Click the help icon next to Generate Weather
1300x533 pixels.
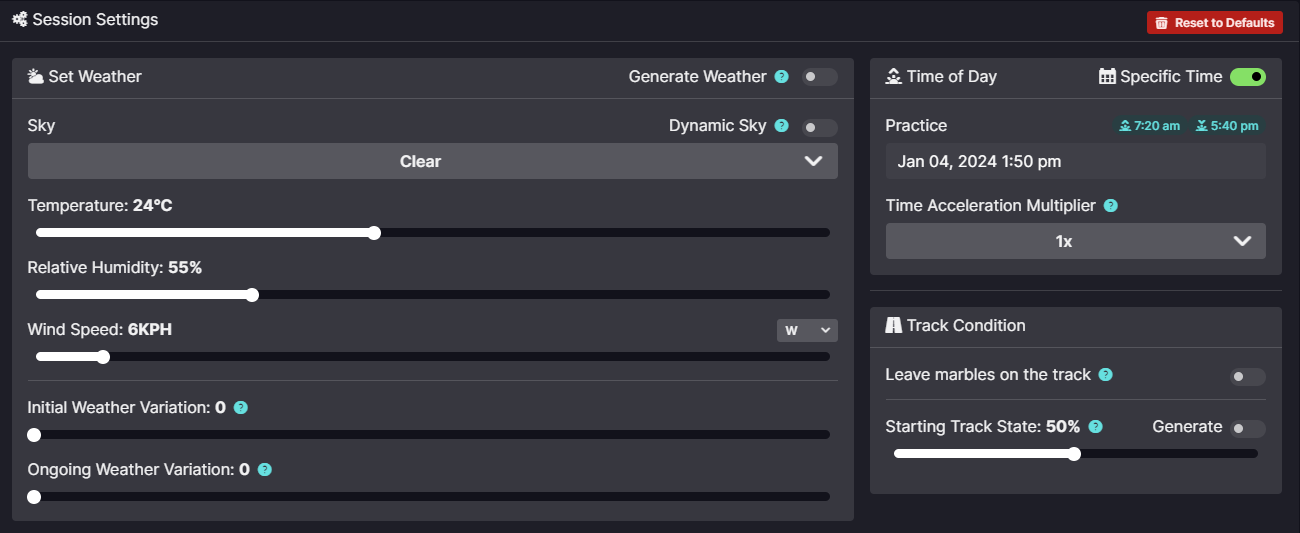[782, 77]
